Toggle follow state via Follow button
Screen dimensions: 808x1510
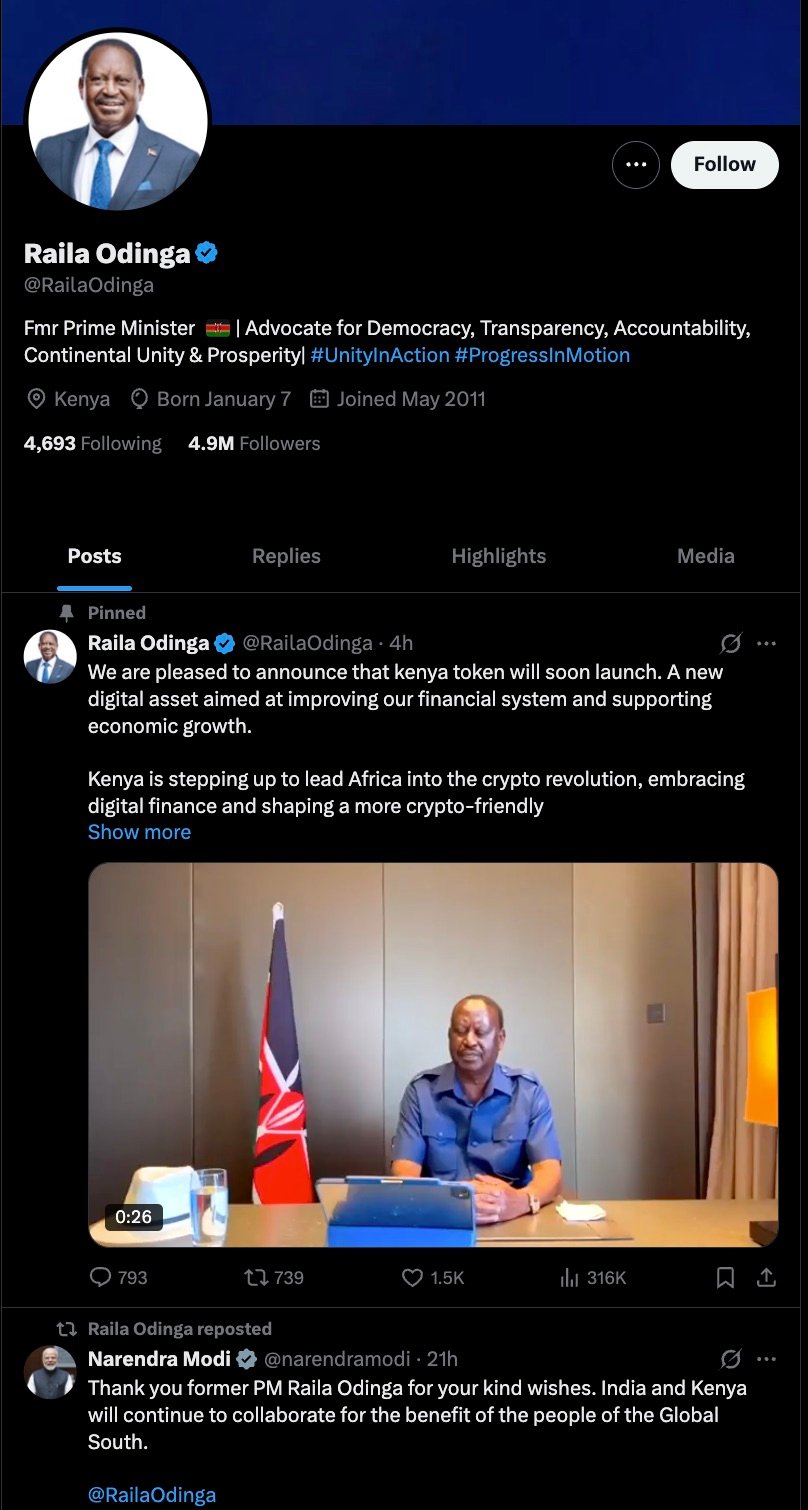(724, 164)
